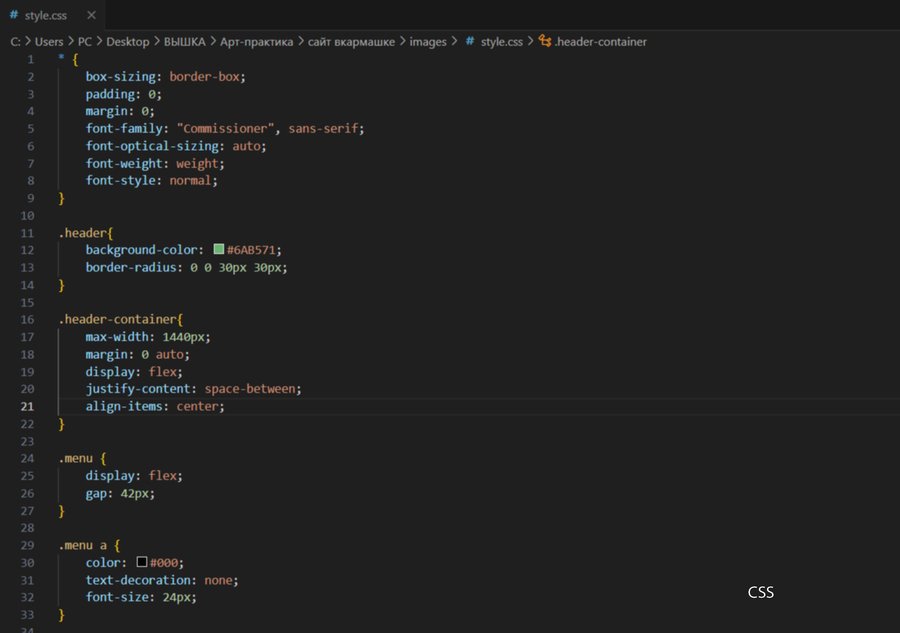
Task: Click the hash icon before style.css in breadcrumbs
Action: pyautogui.click(x=469, y=42)
